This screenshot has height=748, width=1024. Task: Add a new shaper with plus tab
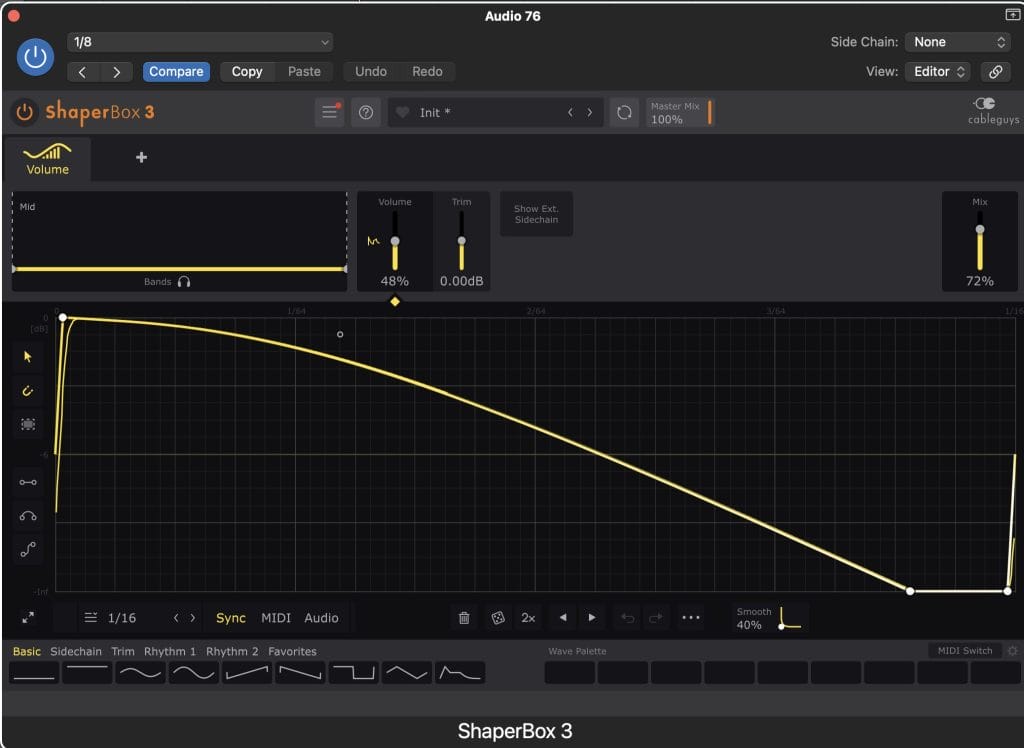pos(141,157)
